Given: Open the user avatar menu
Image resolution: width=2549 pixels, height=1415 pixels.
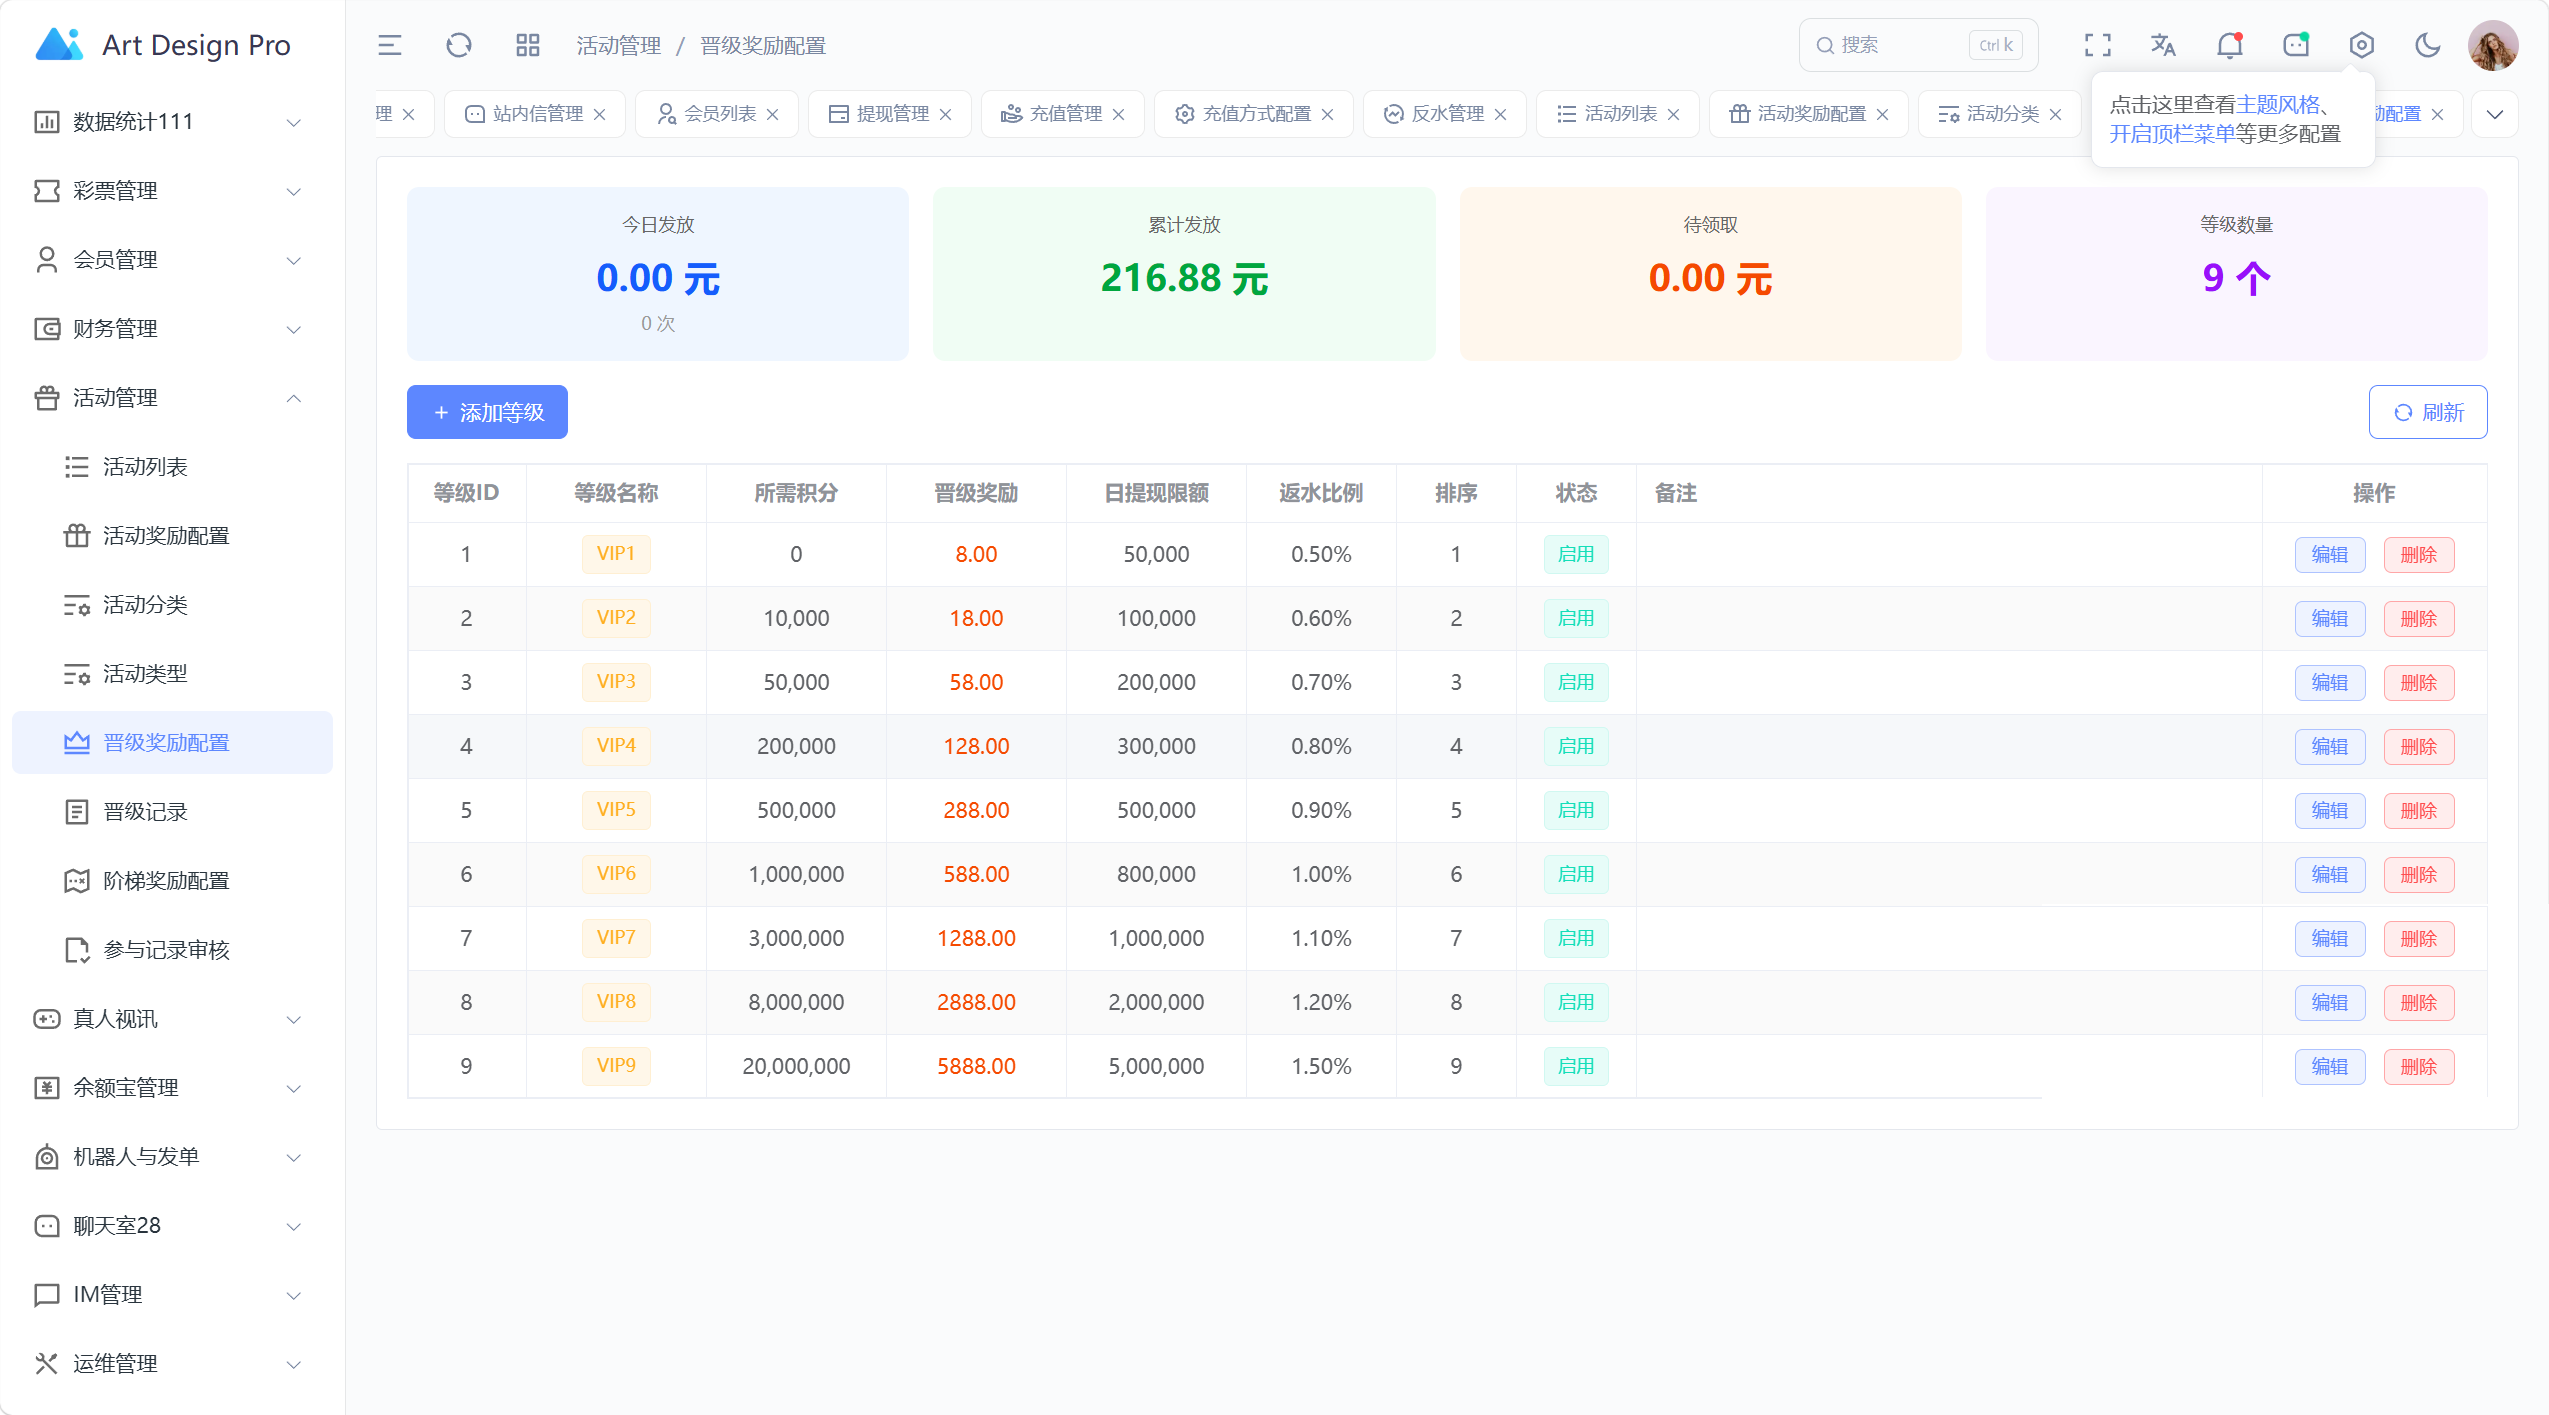Looking at the screenshot, I should (2492, 45).
